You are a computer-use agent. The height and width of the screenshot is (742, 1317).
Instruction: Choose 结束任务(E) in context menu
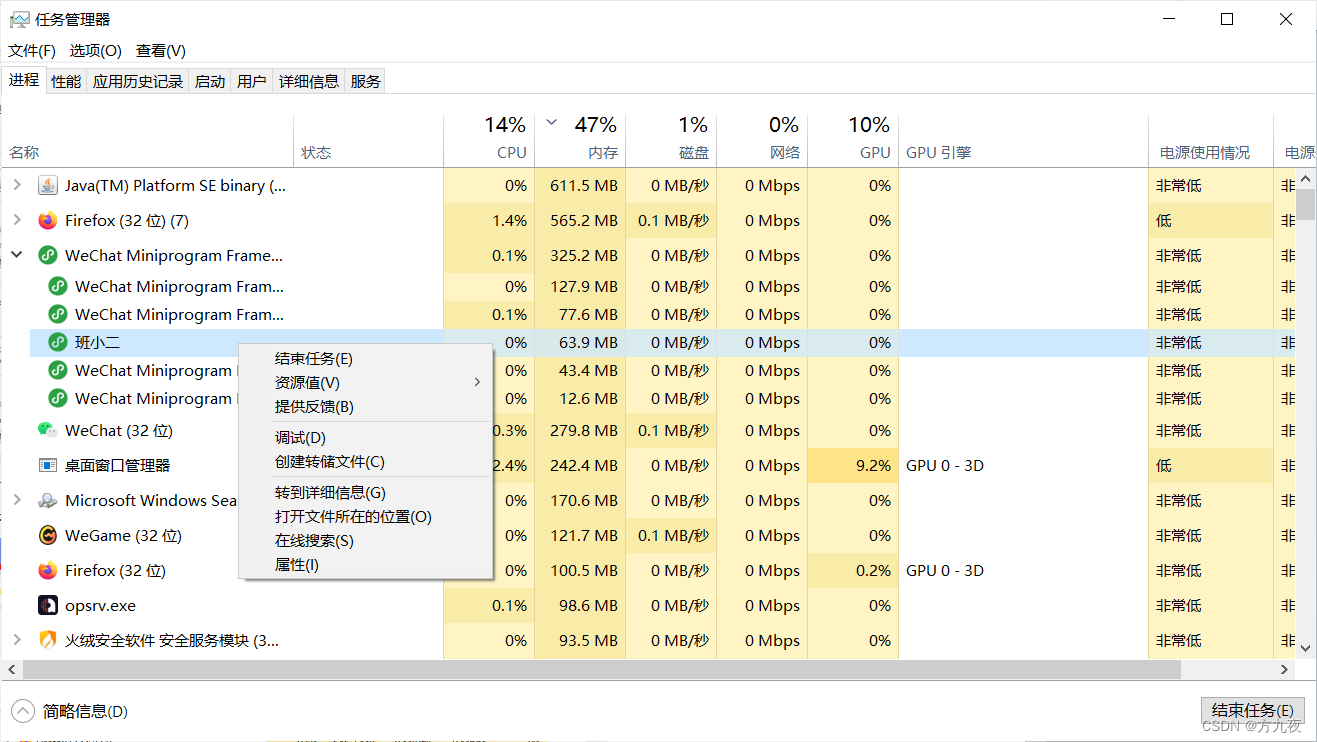pos(365,359)
